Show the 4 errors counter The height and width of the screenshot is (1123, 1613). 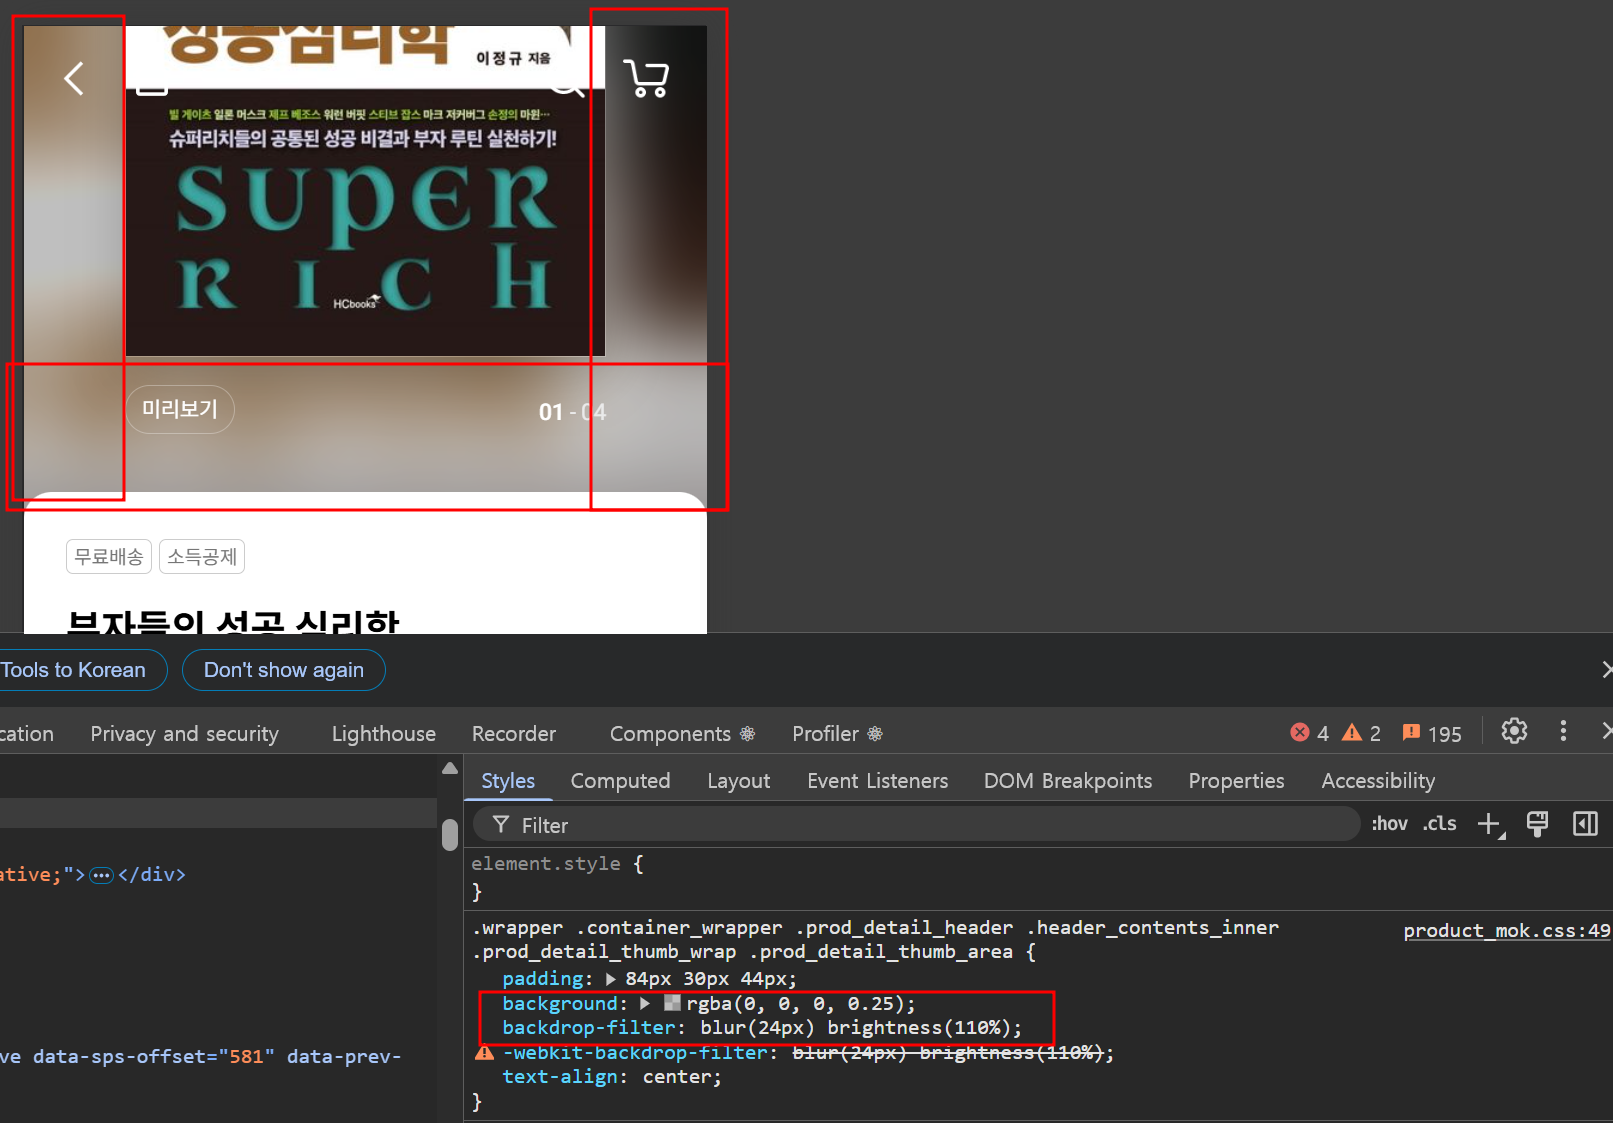[1309, 733]
